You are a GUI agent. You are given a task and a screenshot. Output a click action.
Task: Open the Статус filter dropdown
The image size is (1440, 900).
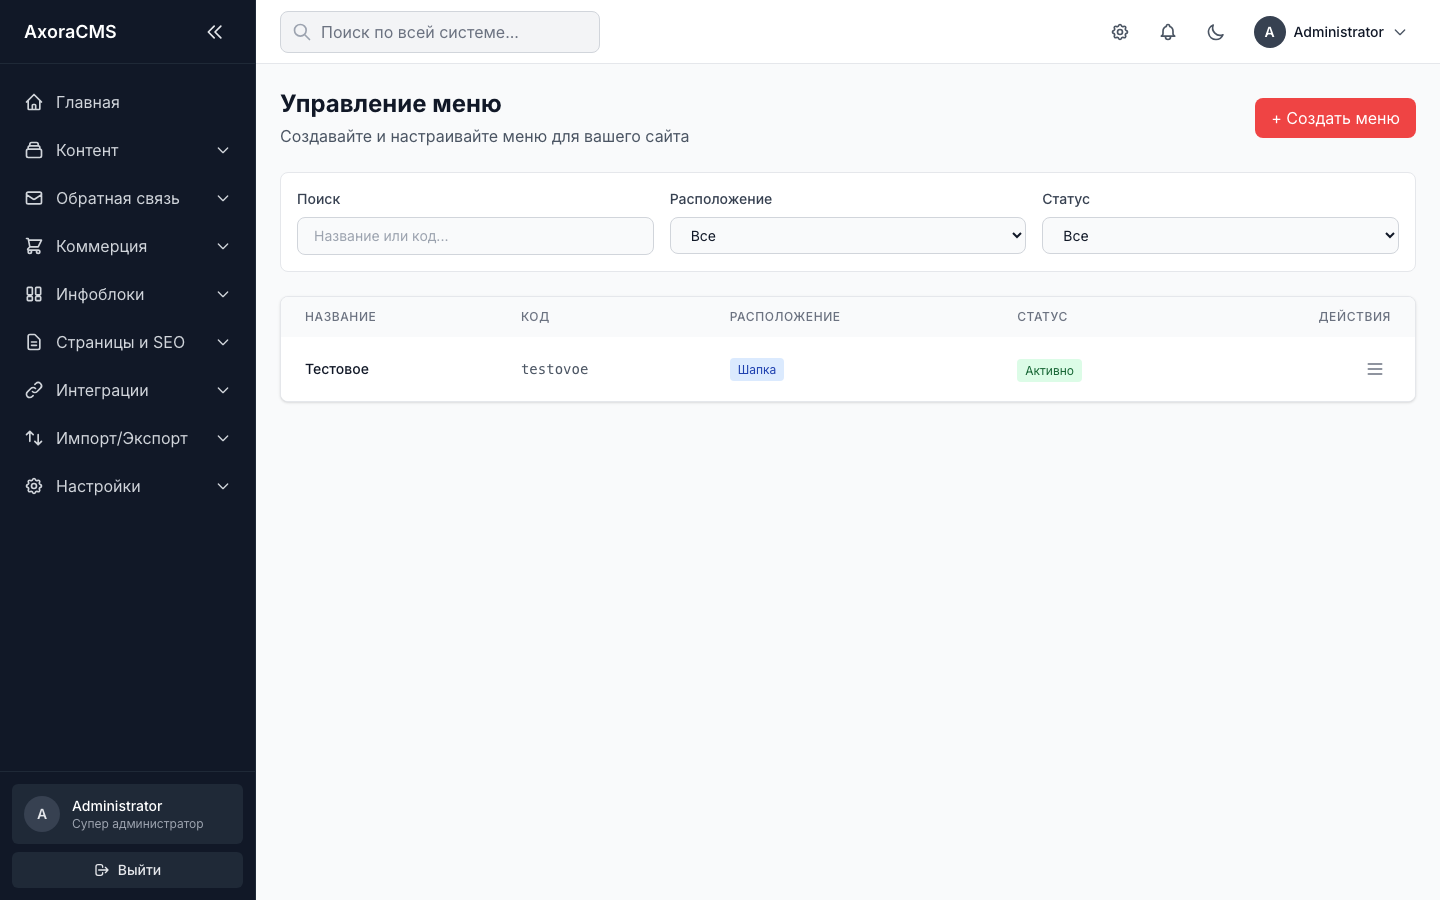[1220, 236]
